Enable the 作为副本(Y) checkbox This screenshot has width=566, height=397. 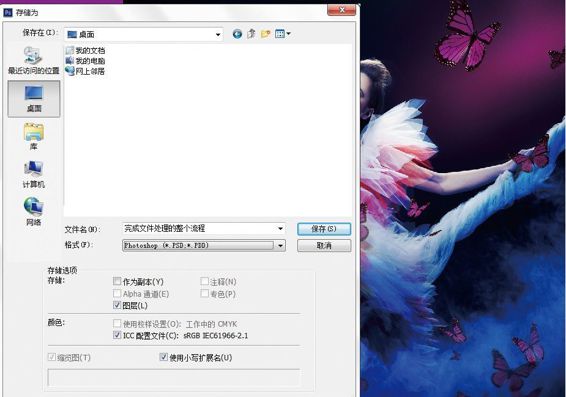pos(117,281)
